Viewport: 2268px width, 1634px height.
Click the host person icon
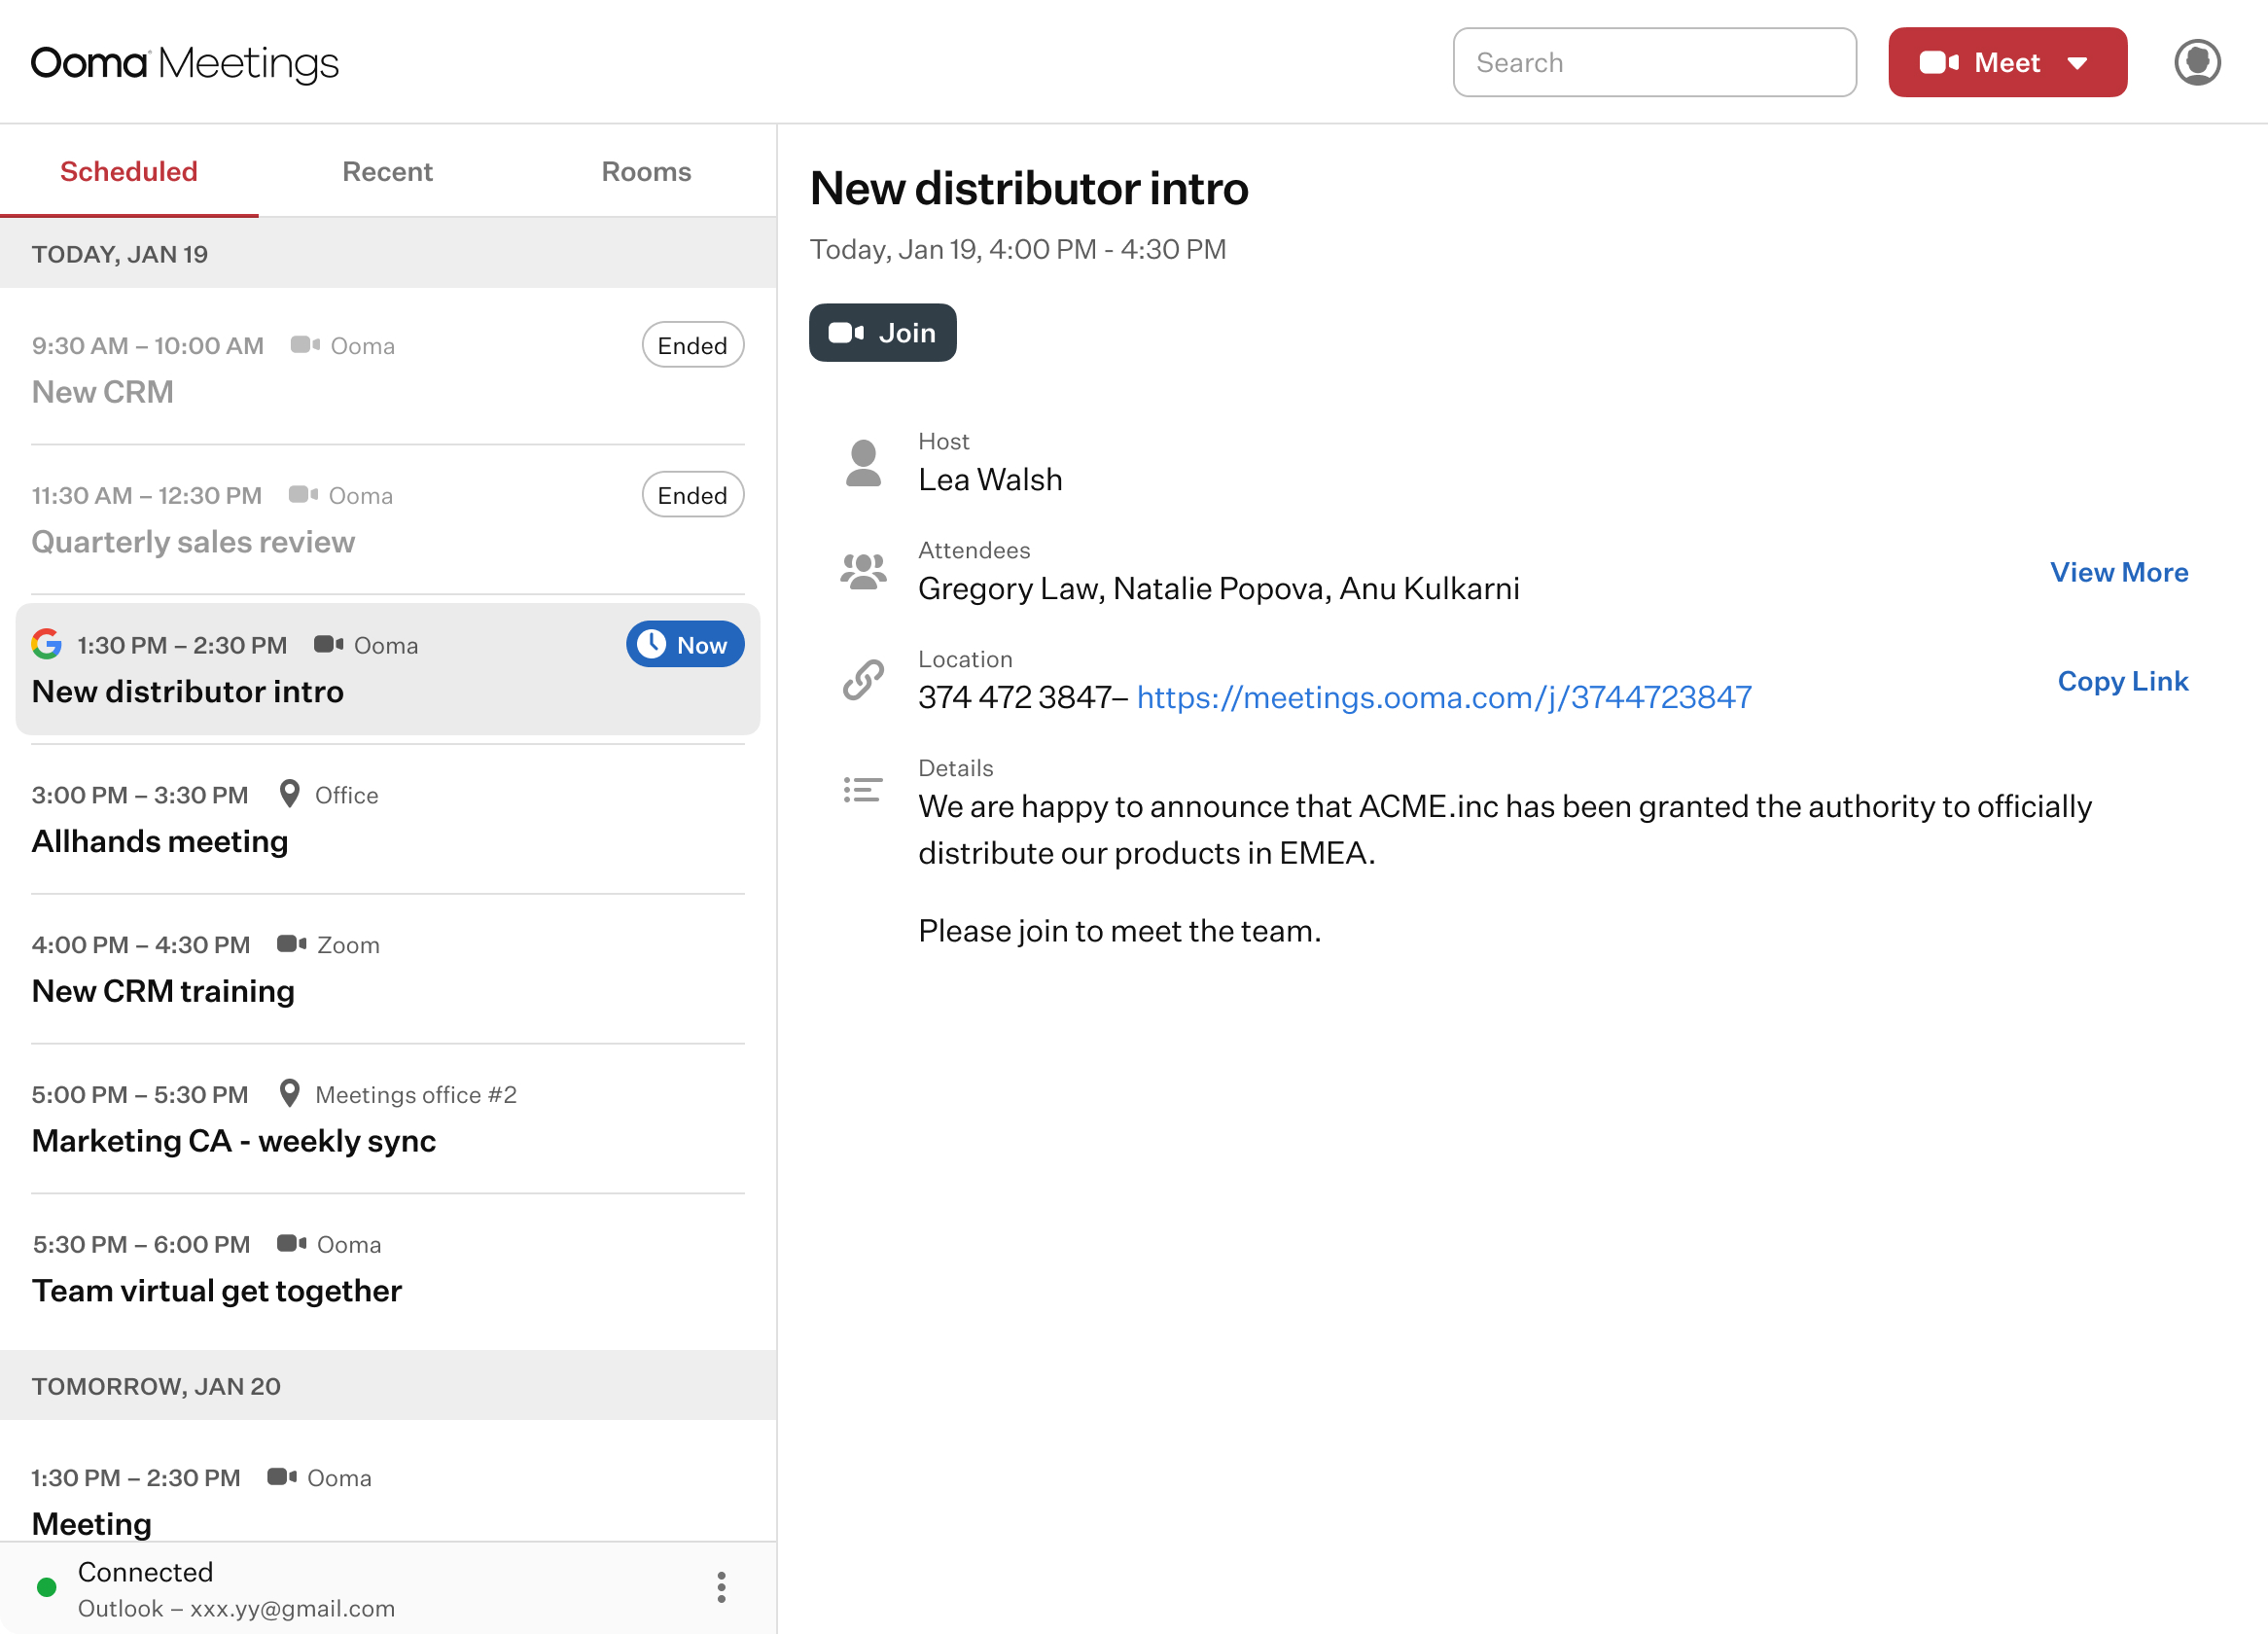[x=863, y=463]
